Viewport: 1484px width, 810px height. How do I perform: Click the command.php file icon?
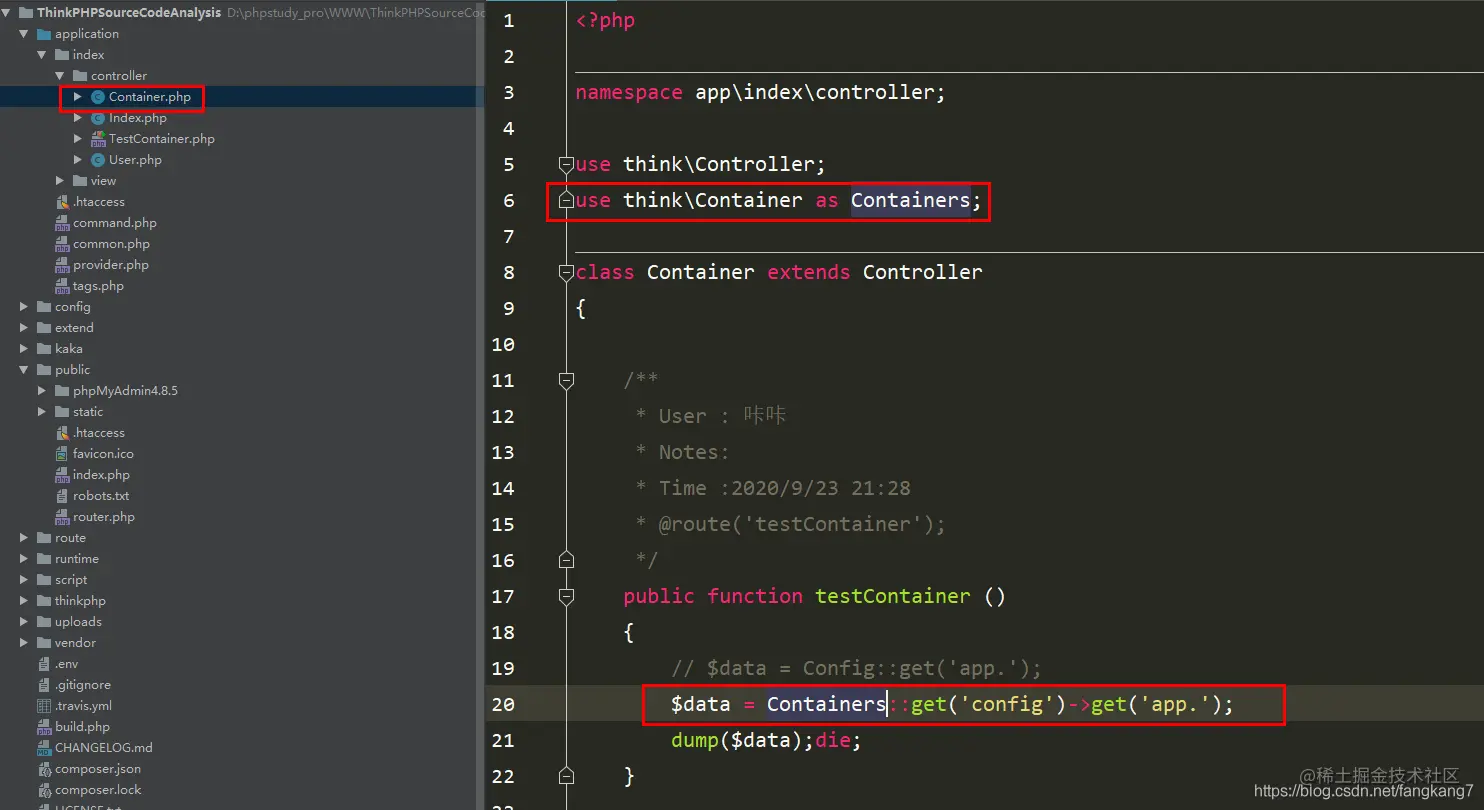(x=62, y=223)
